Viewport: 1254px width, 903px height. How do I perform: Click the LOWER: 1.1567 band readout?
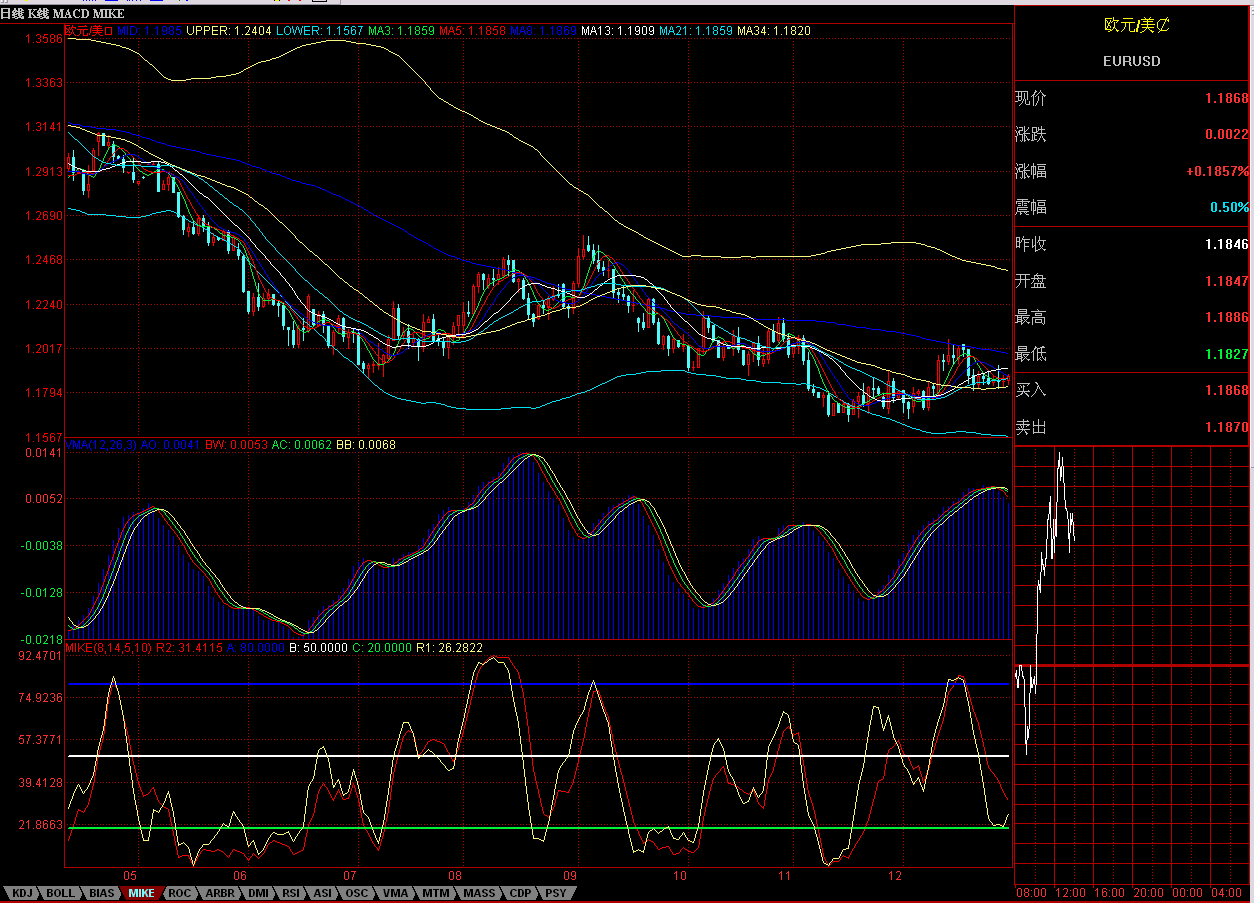point(320,31)
